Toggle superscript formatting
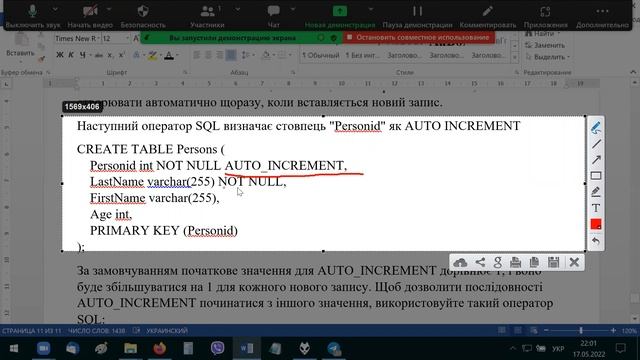This screenshot has height=360, width=640. 121,55
